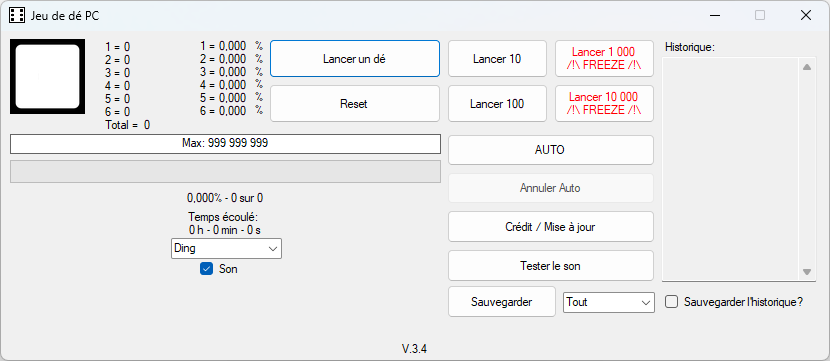
Task: Click the dice app icon in title bar
Action: coord(17,15)
